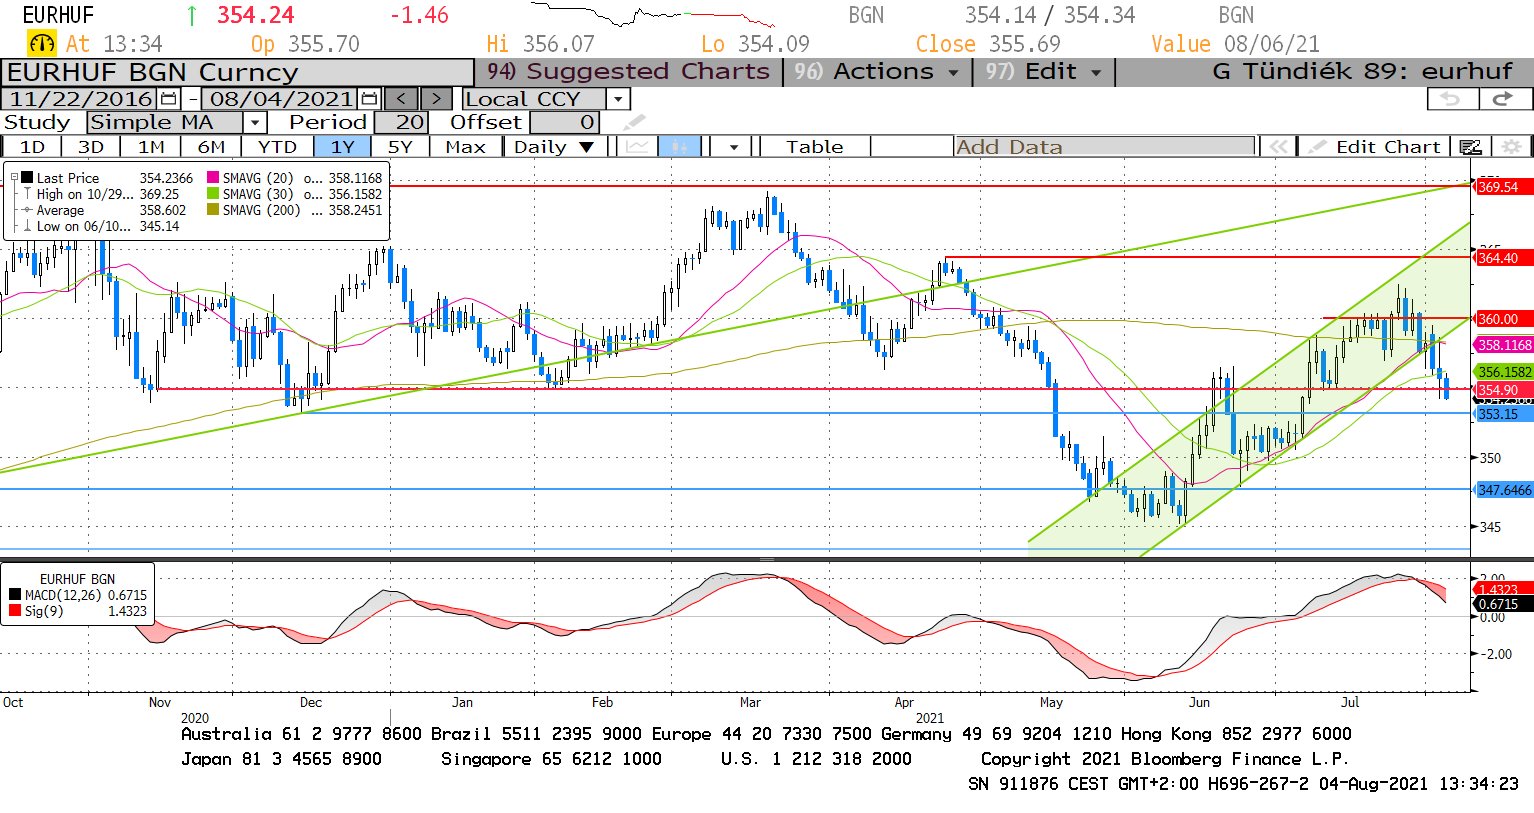
Task: Click the Period value field 20
Action: 401,122
